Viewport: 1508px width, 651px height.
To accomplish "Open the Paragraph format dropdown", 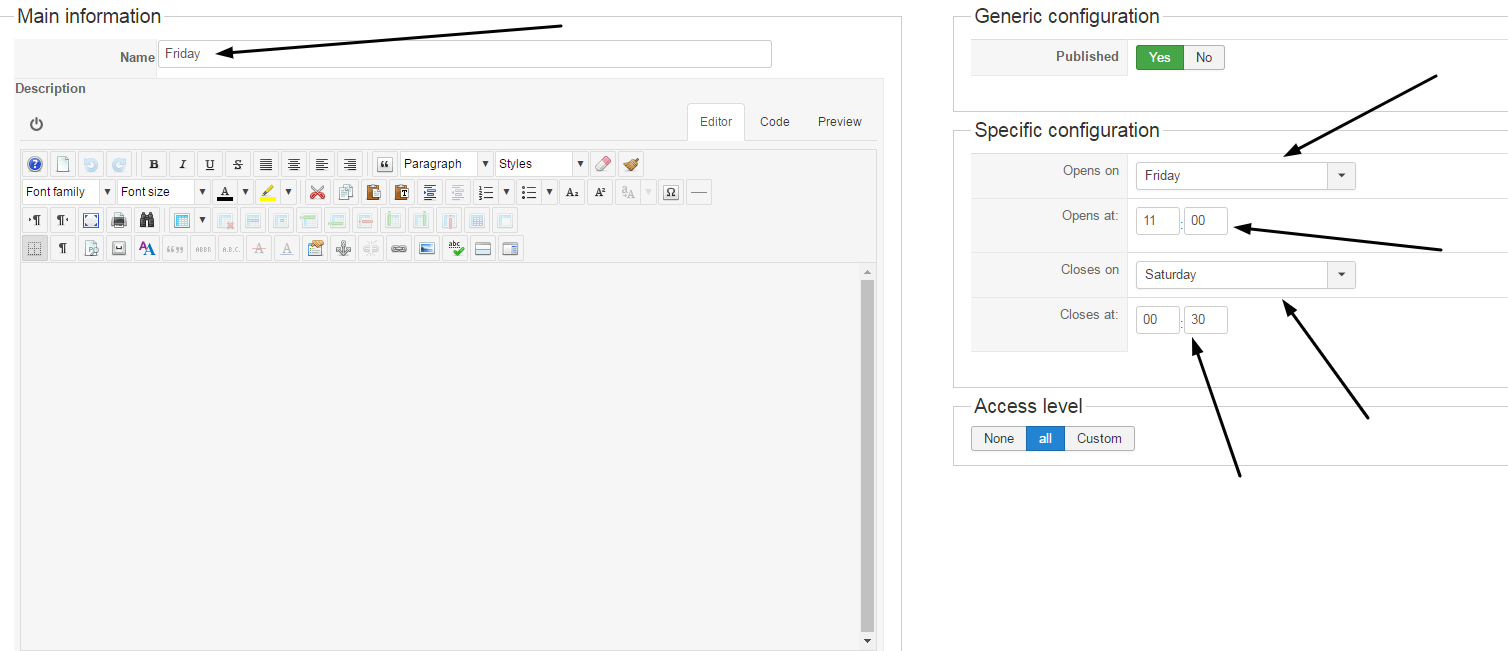I will [x=447, y=164].
